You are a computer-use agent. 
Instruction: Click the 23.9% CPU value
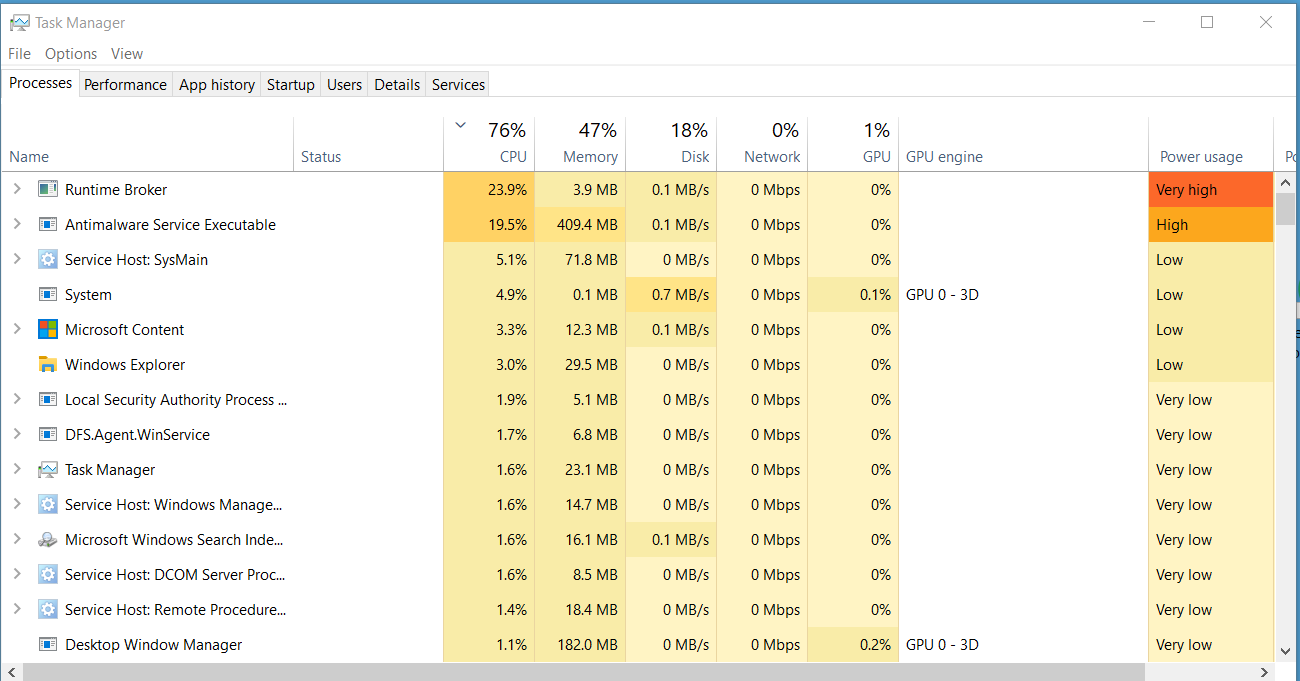coord(507,189)
